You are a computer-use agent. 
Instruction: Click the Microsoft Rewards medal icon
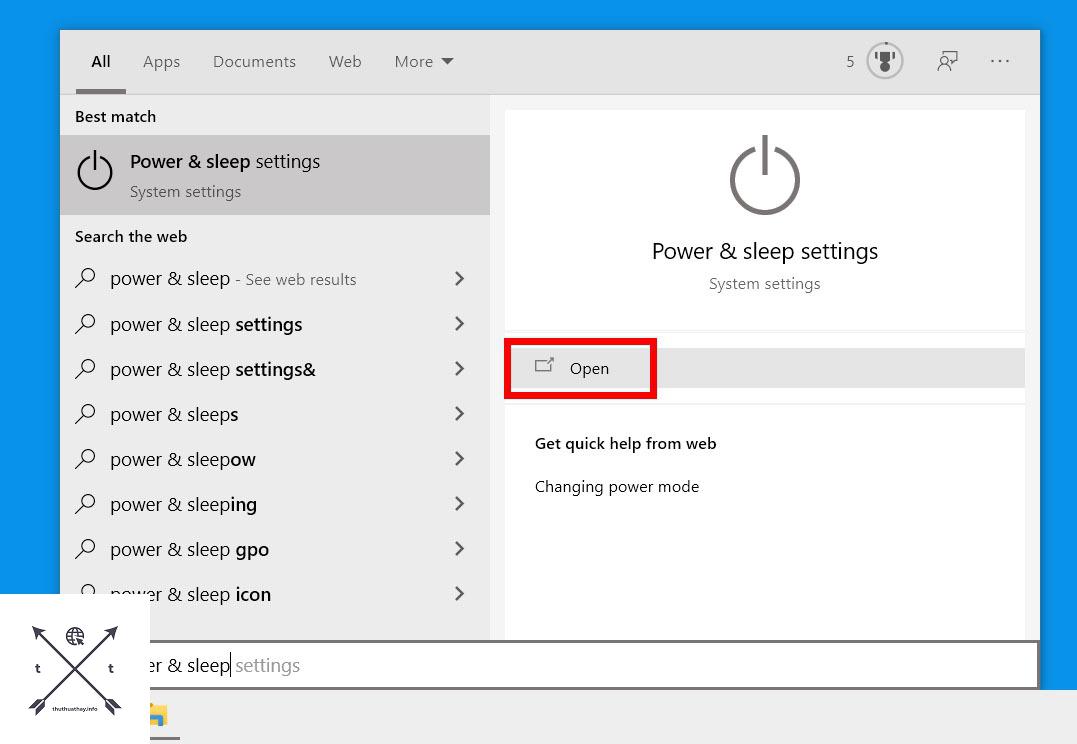(x=884, y=61)
